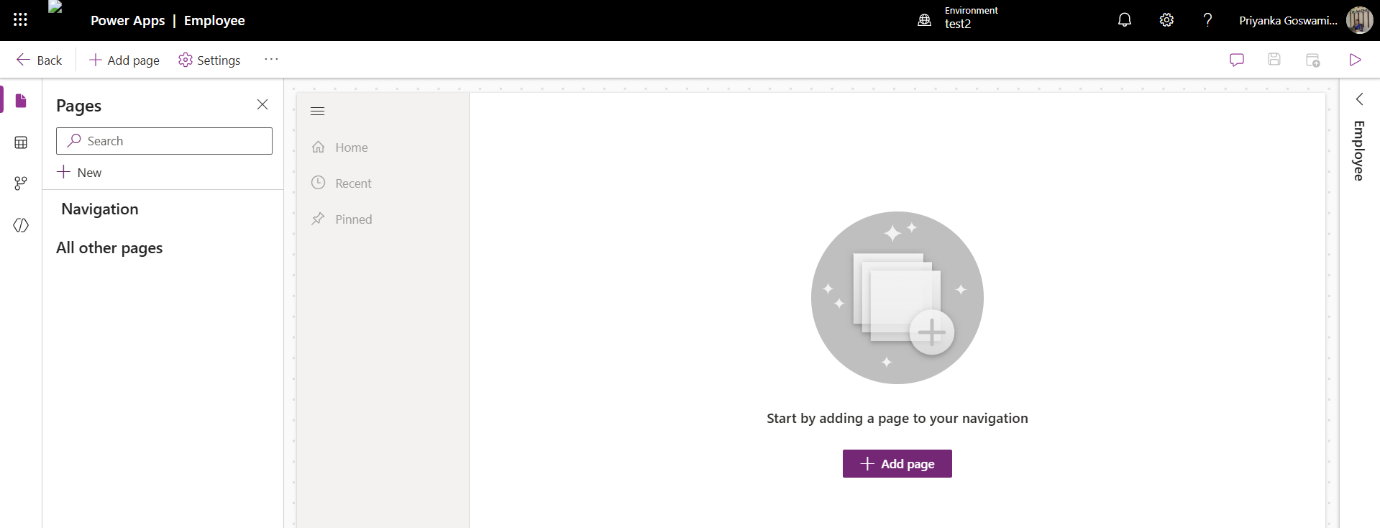1380x528 pixels.
Task: Open the code brackets icon in left rail
Action: [21, 225]
